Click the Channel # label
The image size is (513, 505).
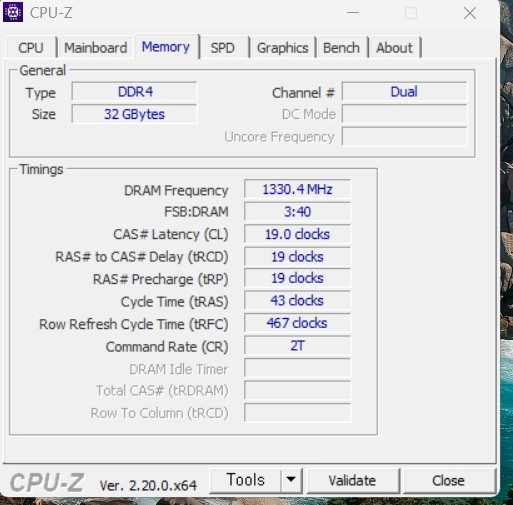(x=303, y=93)
